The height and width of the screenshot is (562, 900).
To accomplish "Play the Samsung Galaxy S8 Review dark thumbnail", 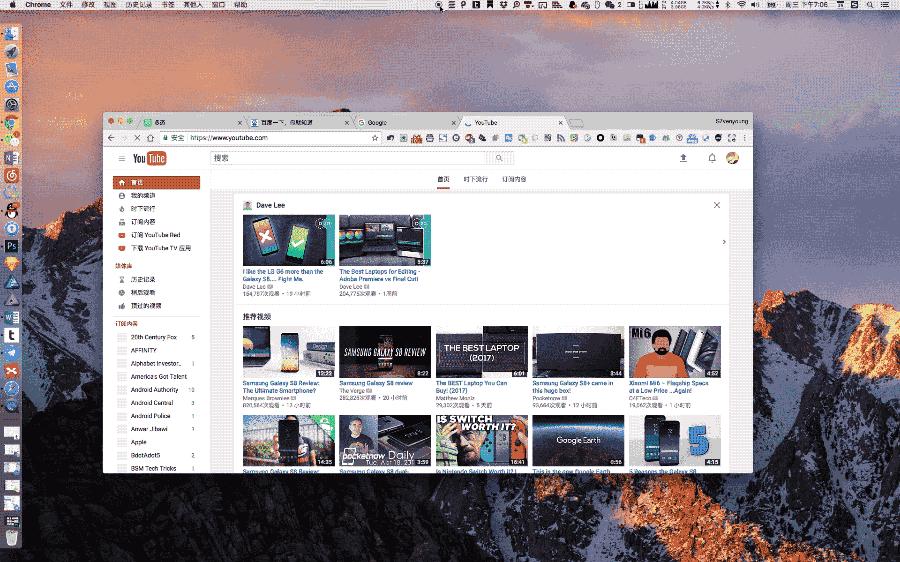I will pyautogui.click(x=385, y=352).
